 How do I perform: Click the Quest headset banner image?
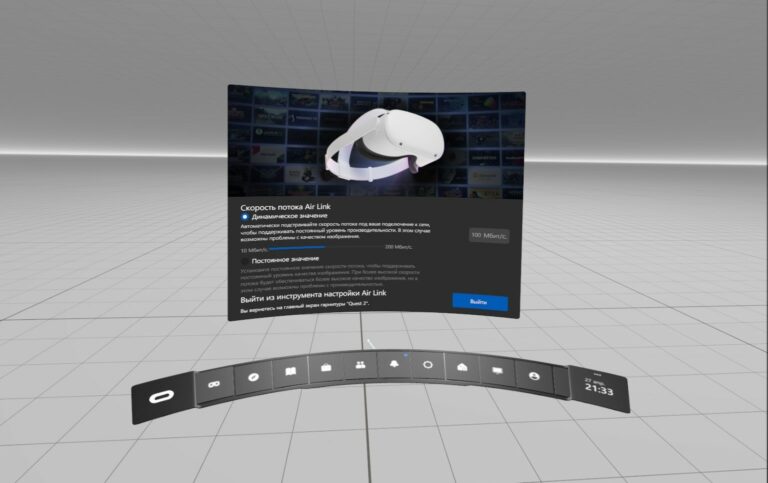[376, 143]
